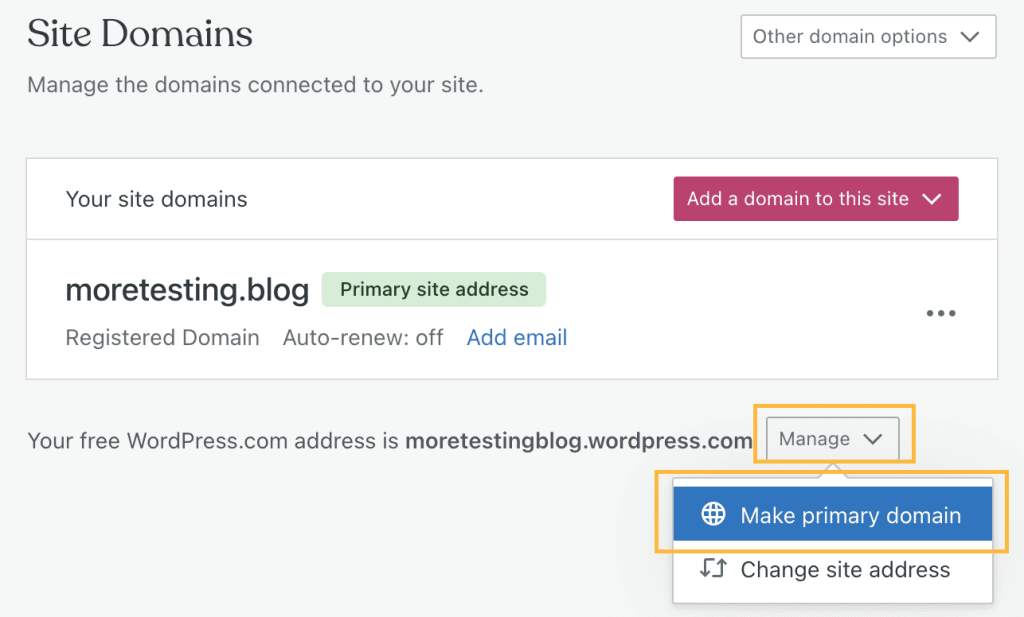Select Make primary domain from the menu
This screenshot has width=1024, height=617.
pyautogui.click(x=850, y=516)
